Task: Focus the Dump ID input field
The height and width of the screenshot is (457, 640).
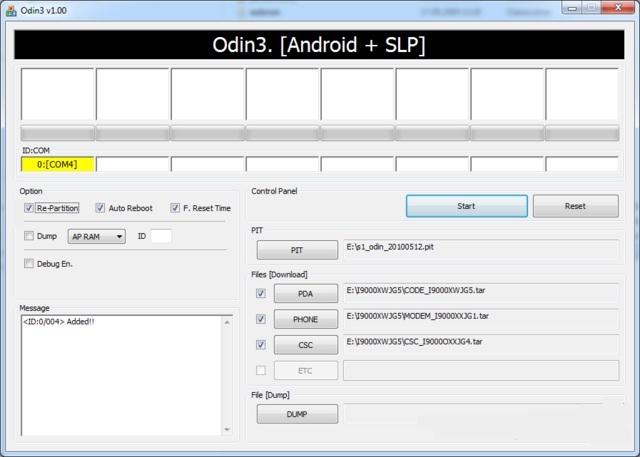Action: 161,236
